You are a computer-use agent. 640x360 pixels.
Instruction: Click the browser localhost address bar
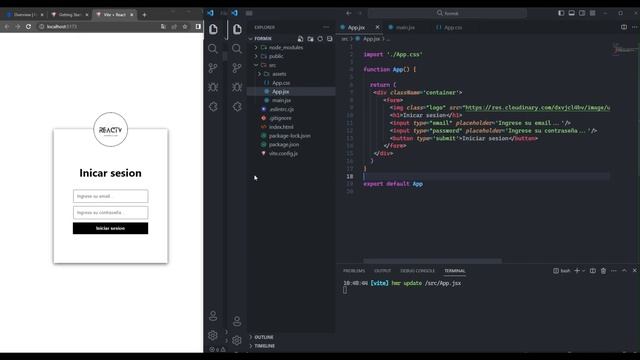[x=98, y=27]
